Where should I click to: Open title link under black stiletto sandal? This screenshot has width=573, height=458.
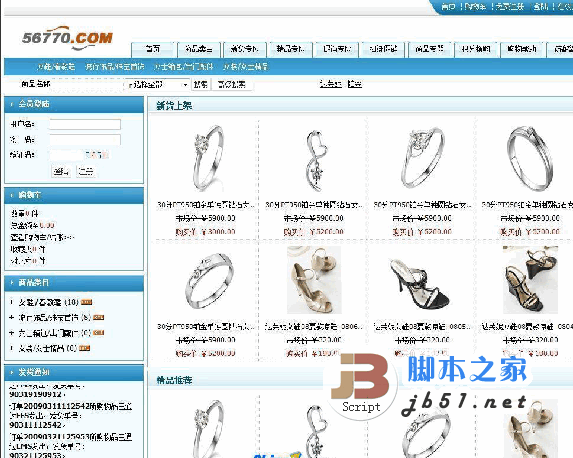tap(422, 326)
